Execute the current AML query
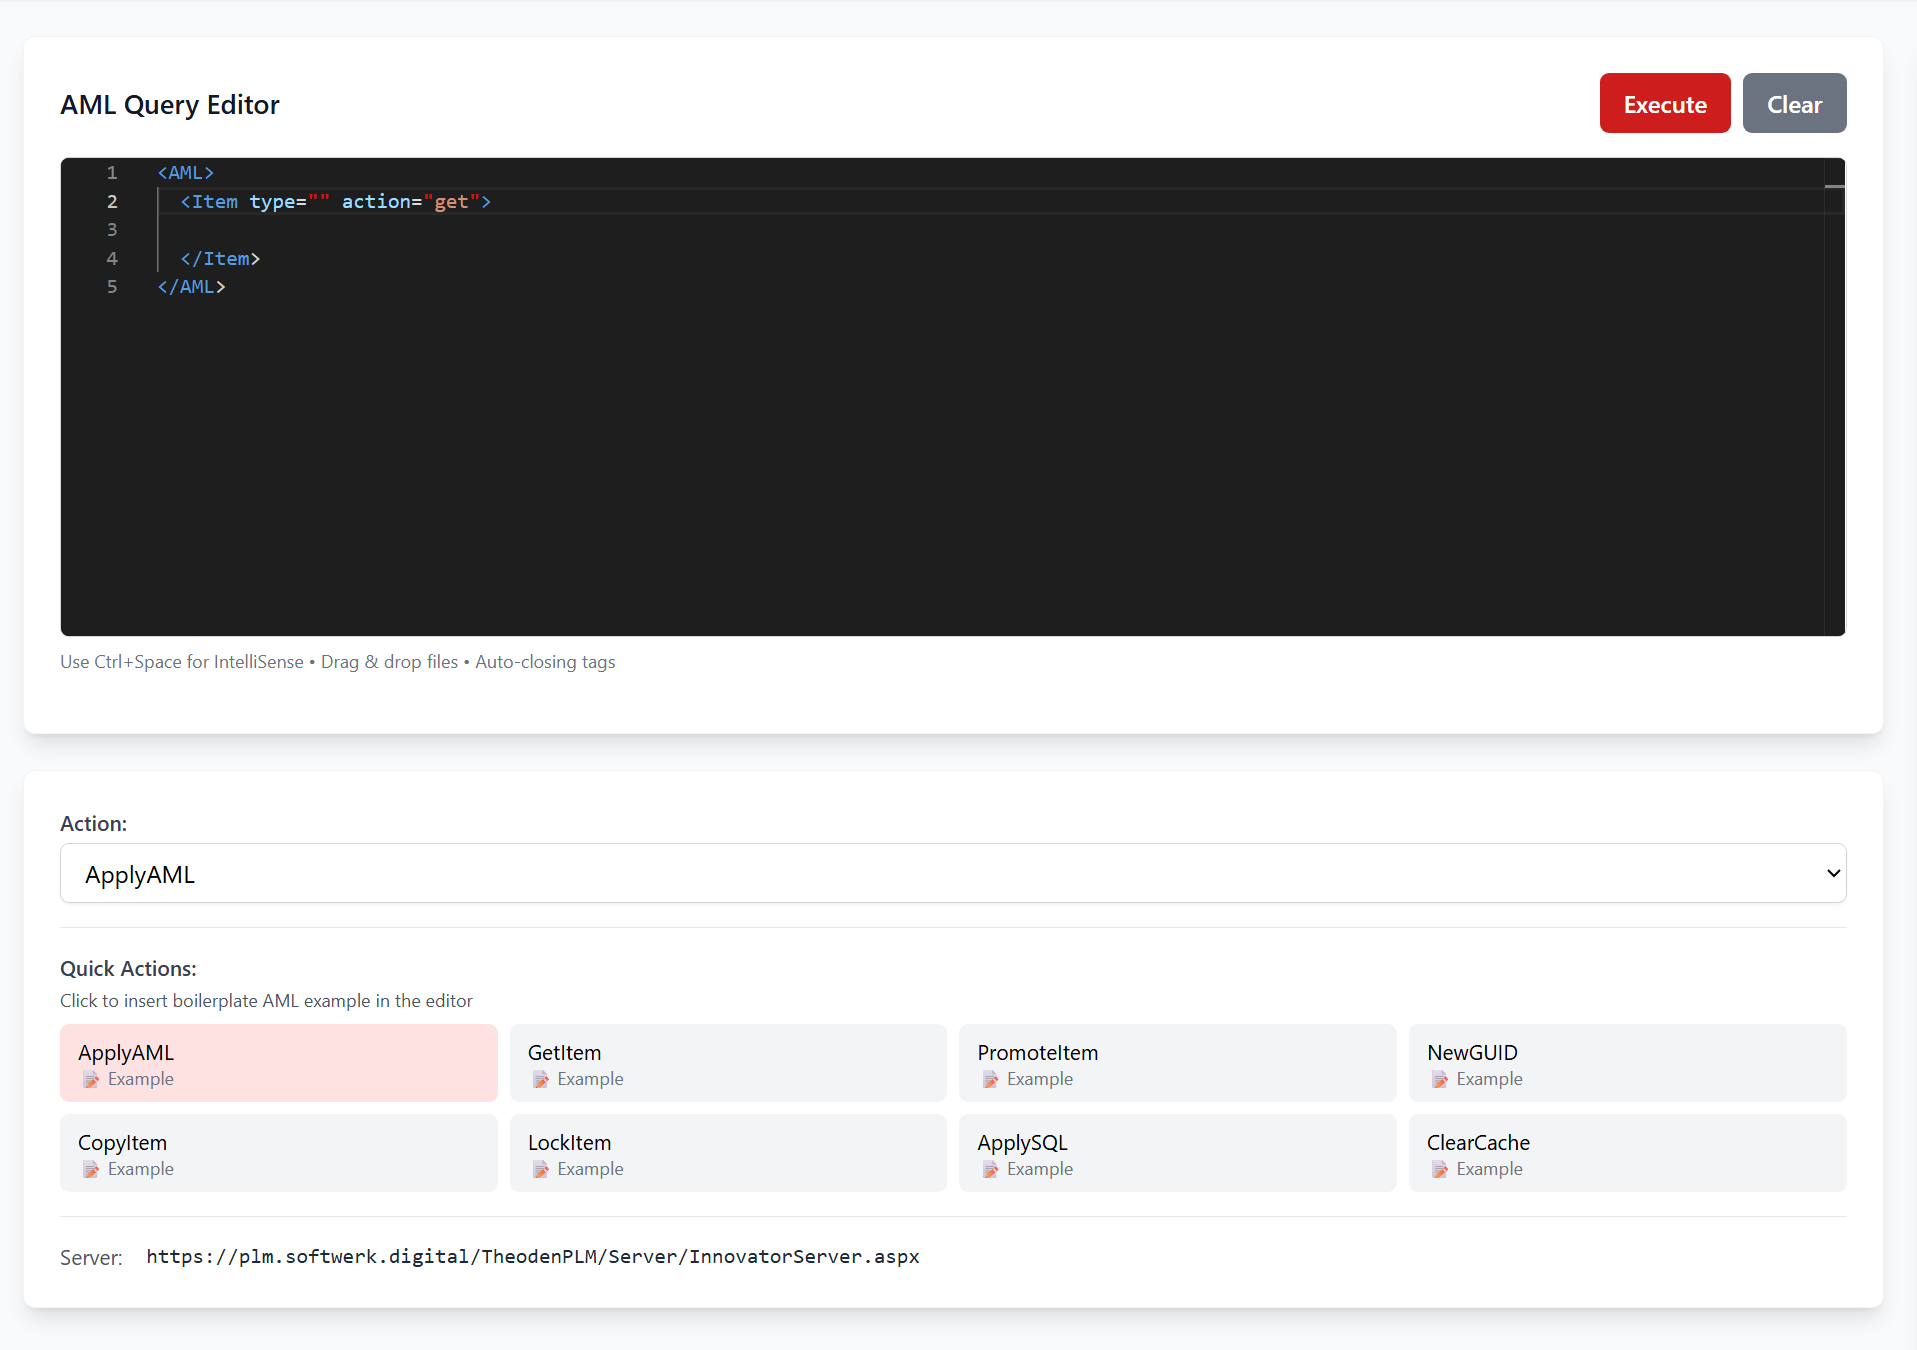 [1663, 103]
